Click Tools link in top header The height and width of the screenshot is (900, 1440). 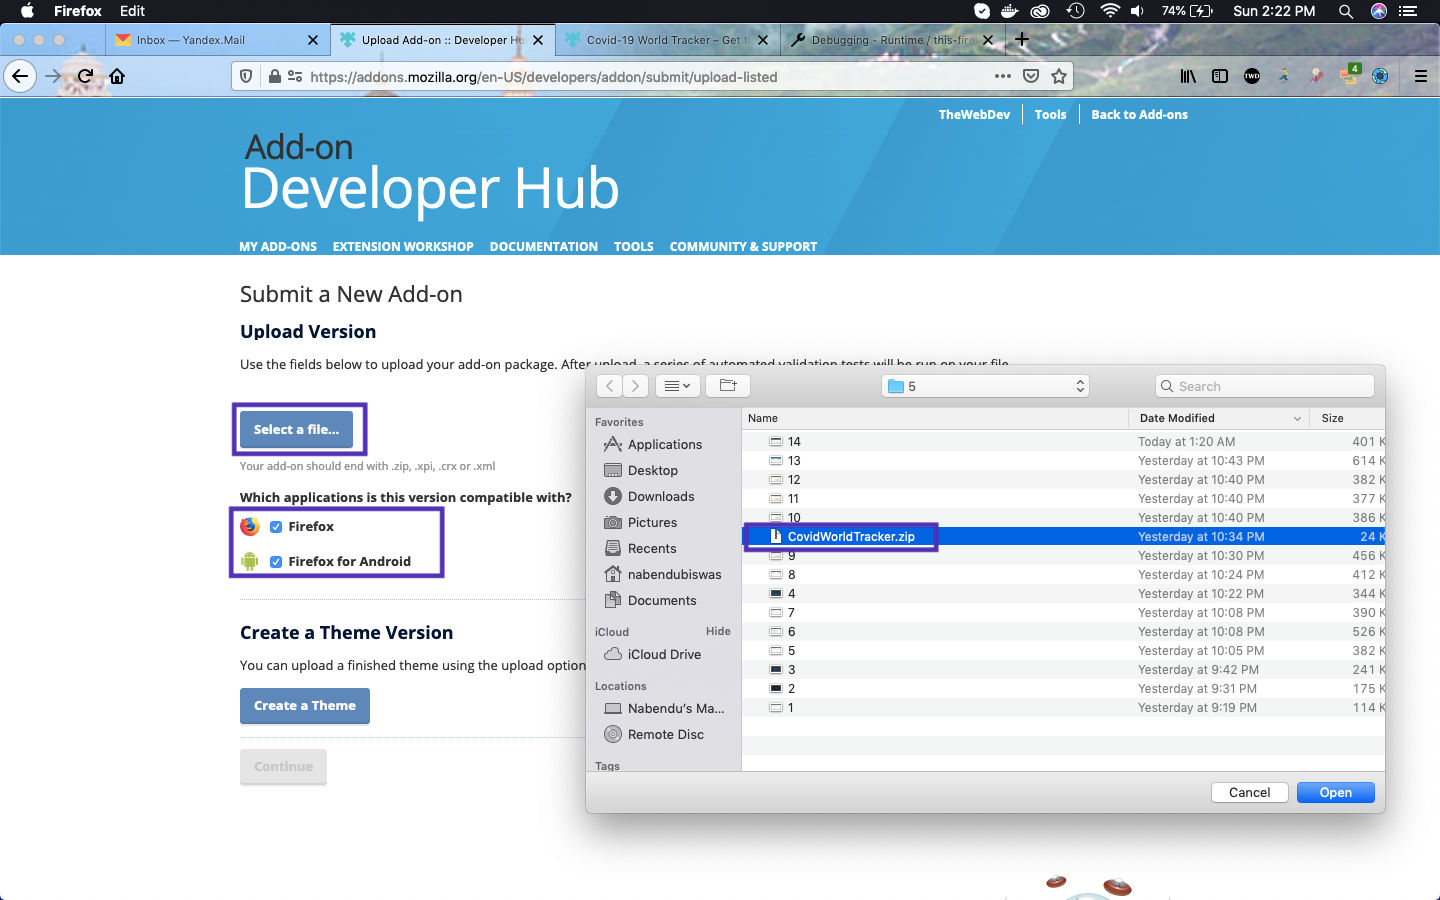(1050, 114)
